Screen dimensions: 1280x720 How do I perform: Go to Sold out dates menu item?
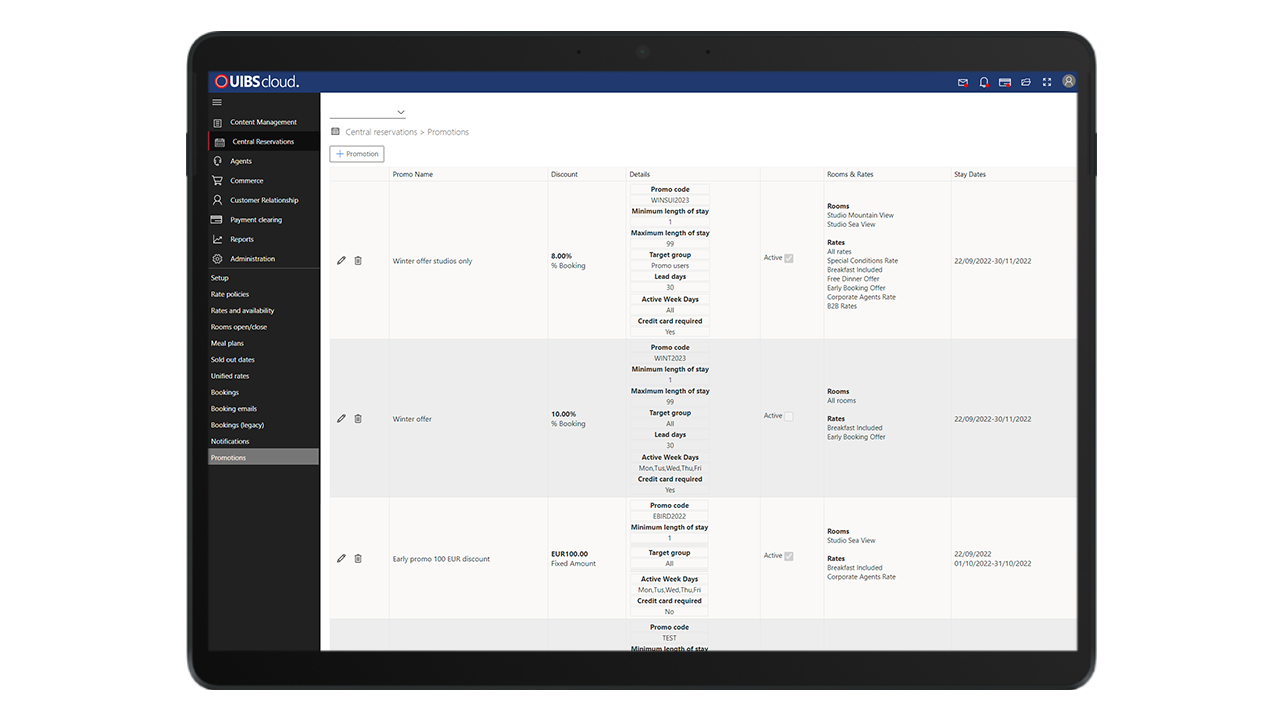(x=232, y=360)
